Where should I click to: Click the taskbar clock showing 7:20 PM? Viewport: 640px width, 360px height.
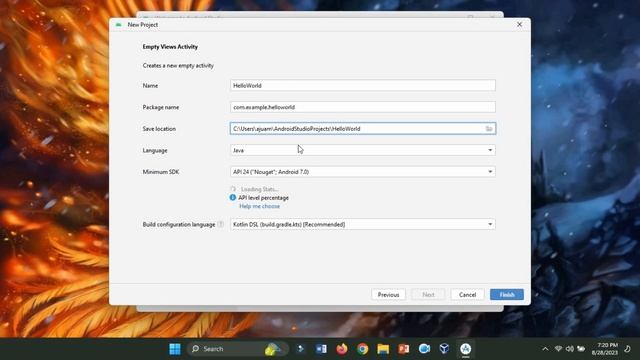point(605,349)
